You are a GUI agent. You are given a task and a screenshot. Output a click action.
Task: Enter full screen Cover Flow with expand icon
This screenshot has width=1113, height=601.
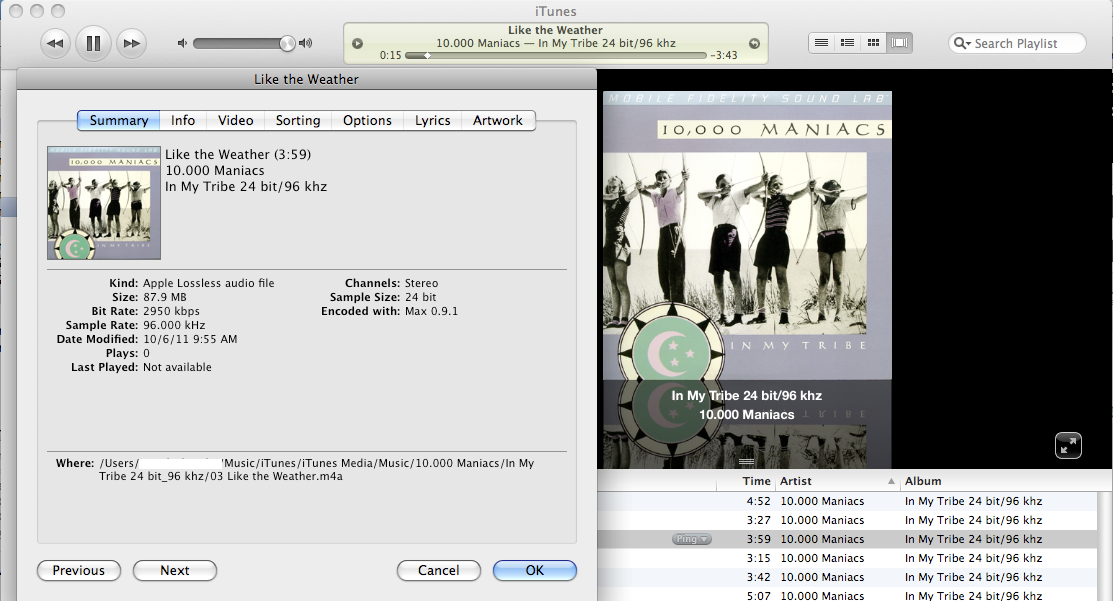click(1068, 446)
